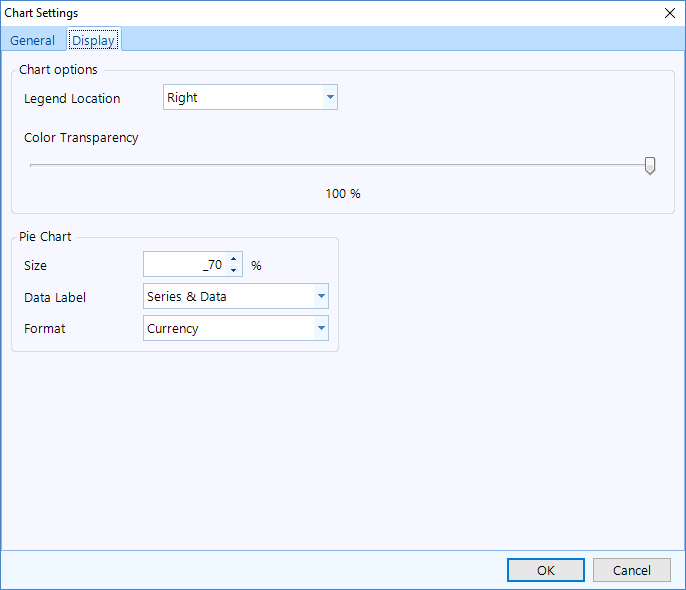
Task: Close the Chart Settings window
Action: [669, 13]
